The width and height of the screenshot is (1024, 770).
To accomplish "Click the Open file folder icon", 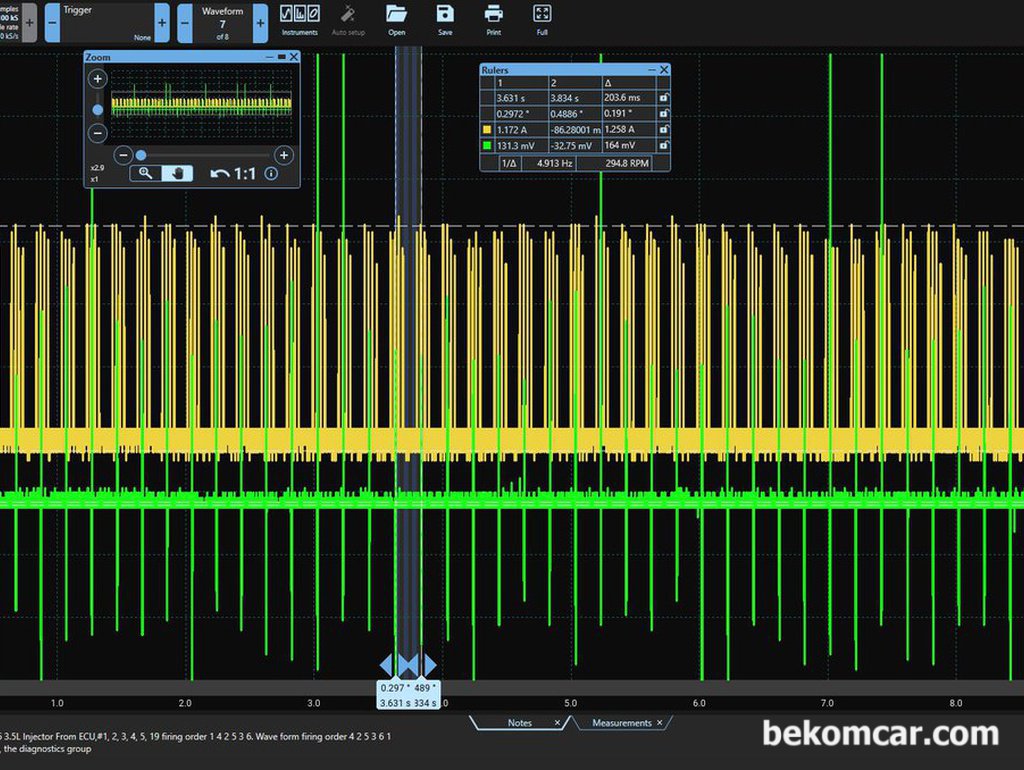I will (396, 20).
